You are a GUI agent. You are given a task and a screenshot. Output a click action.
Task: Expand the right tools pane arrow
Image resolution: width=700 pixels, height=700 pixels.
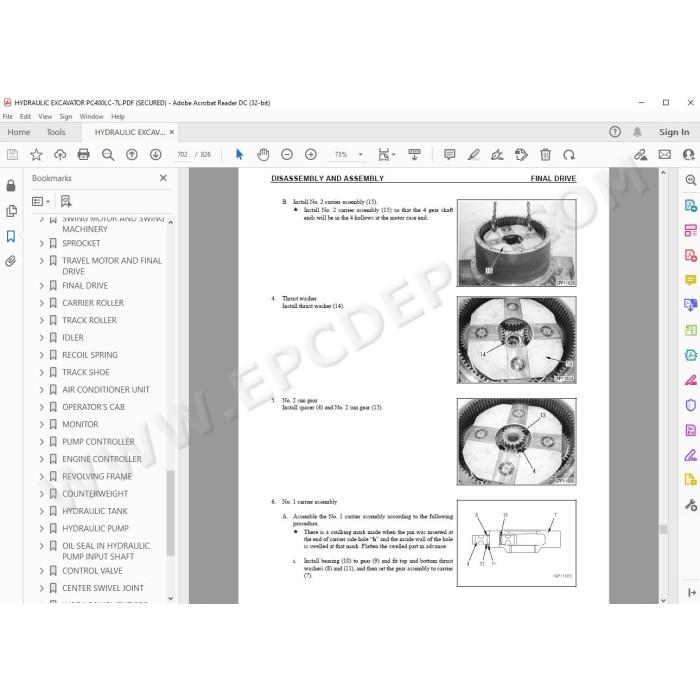pos(692,592)
